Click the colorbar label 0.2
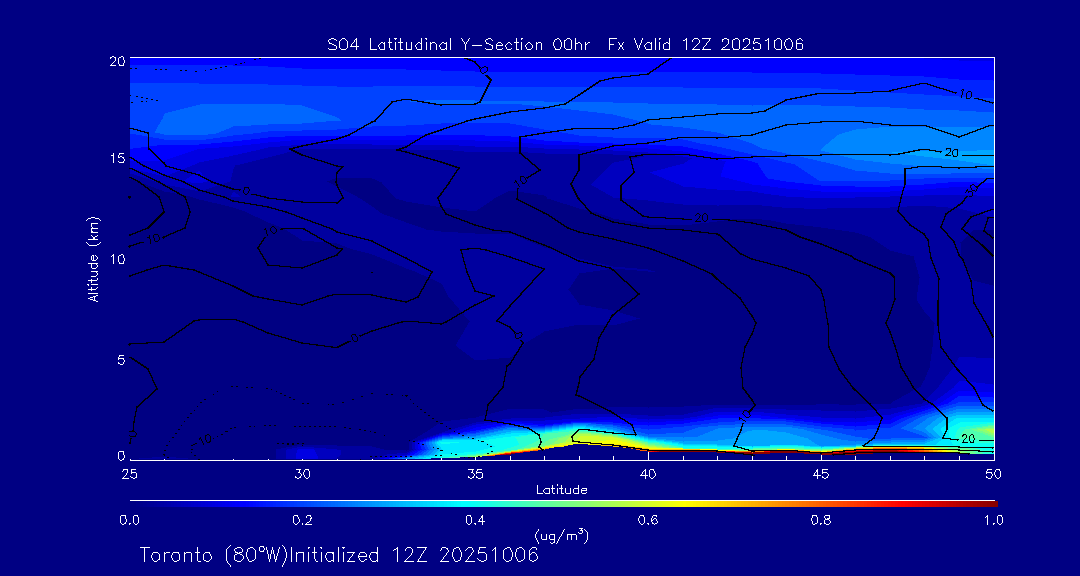1080x576 pixels. (302, 520)
